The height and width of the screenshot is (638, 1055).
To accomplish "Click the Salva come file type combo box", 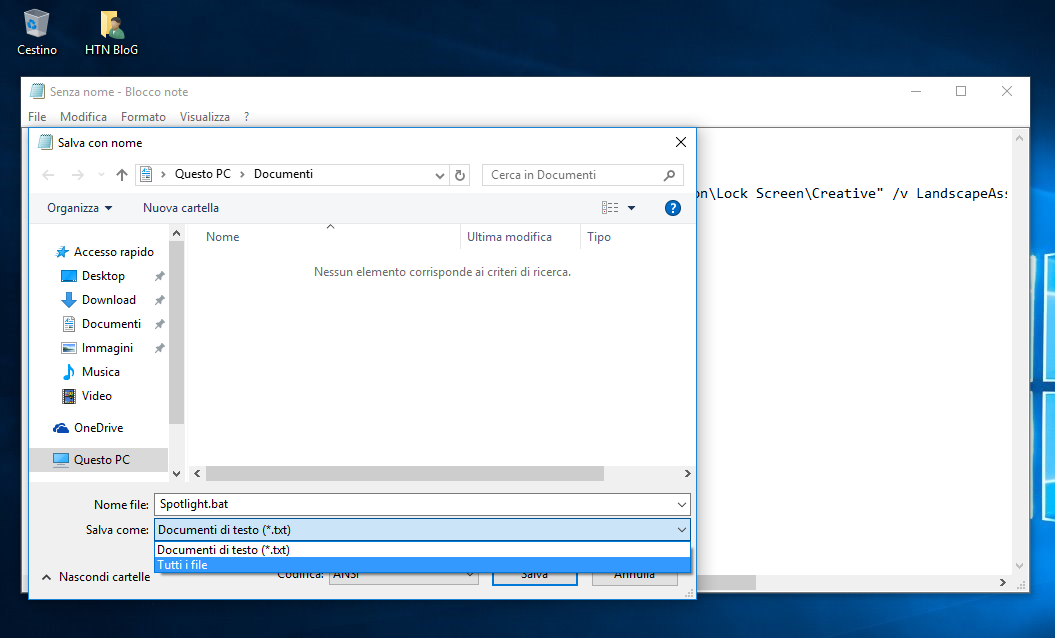I will click(x=423, y=530).
